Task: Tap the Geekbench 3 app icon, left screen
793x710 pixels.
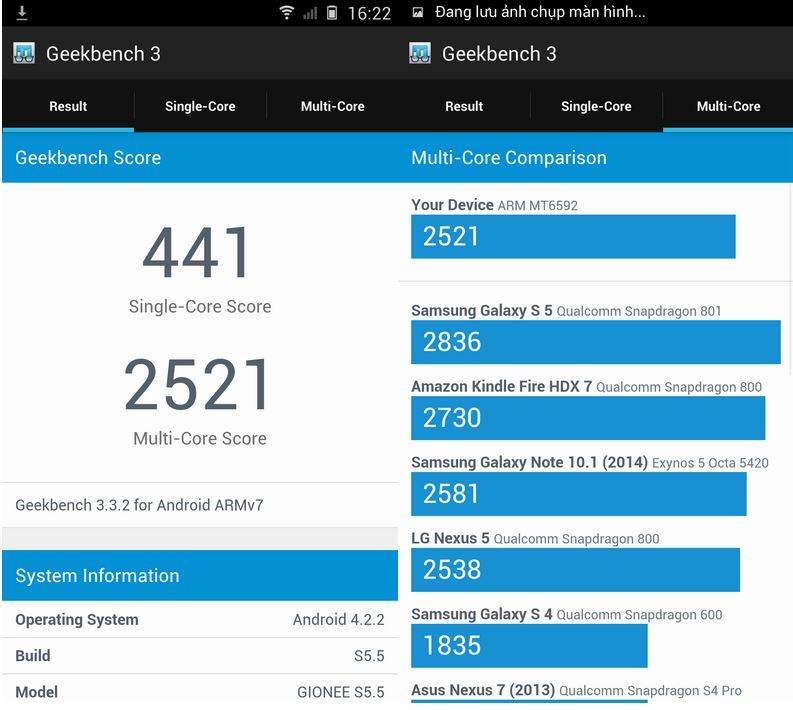Action: point(24,53)
